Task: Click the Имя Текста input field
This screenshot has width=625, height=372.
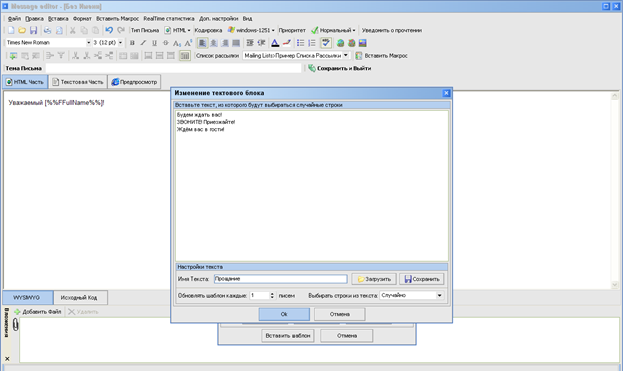Action: point(281,279)
